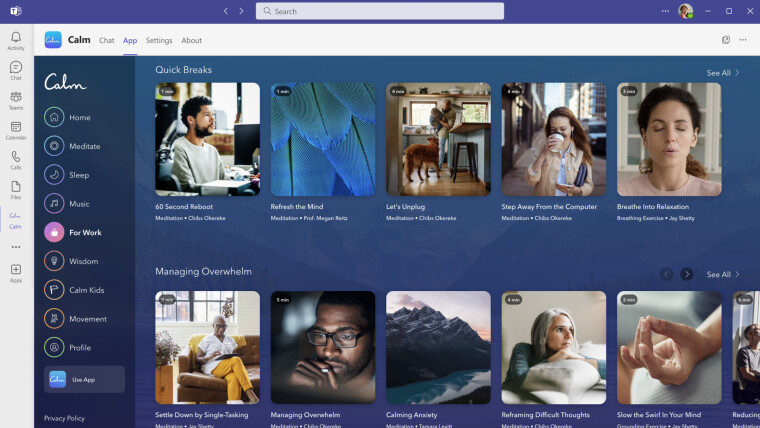This screenshot has width=760, height=428.
Task: Open the Apps plus icon in rail
Action: coord(16,269)
